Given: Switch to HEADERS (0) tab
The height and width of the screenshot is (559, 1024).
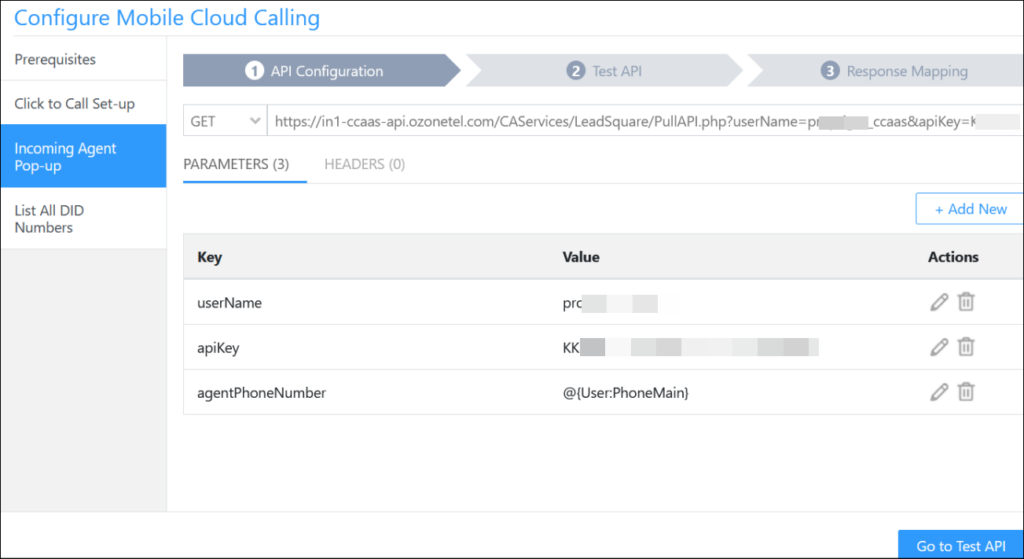Looking at the screenshot, I should 364,164.
